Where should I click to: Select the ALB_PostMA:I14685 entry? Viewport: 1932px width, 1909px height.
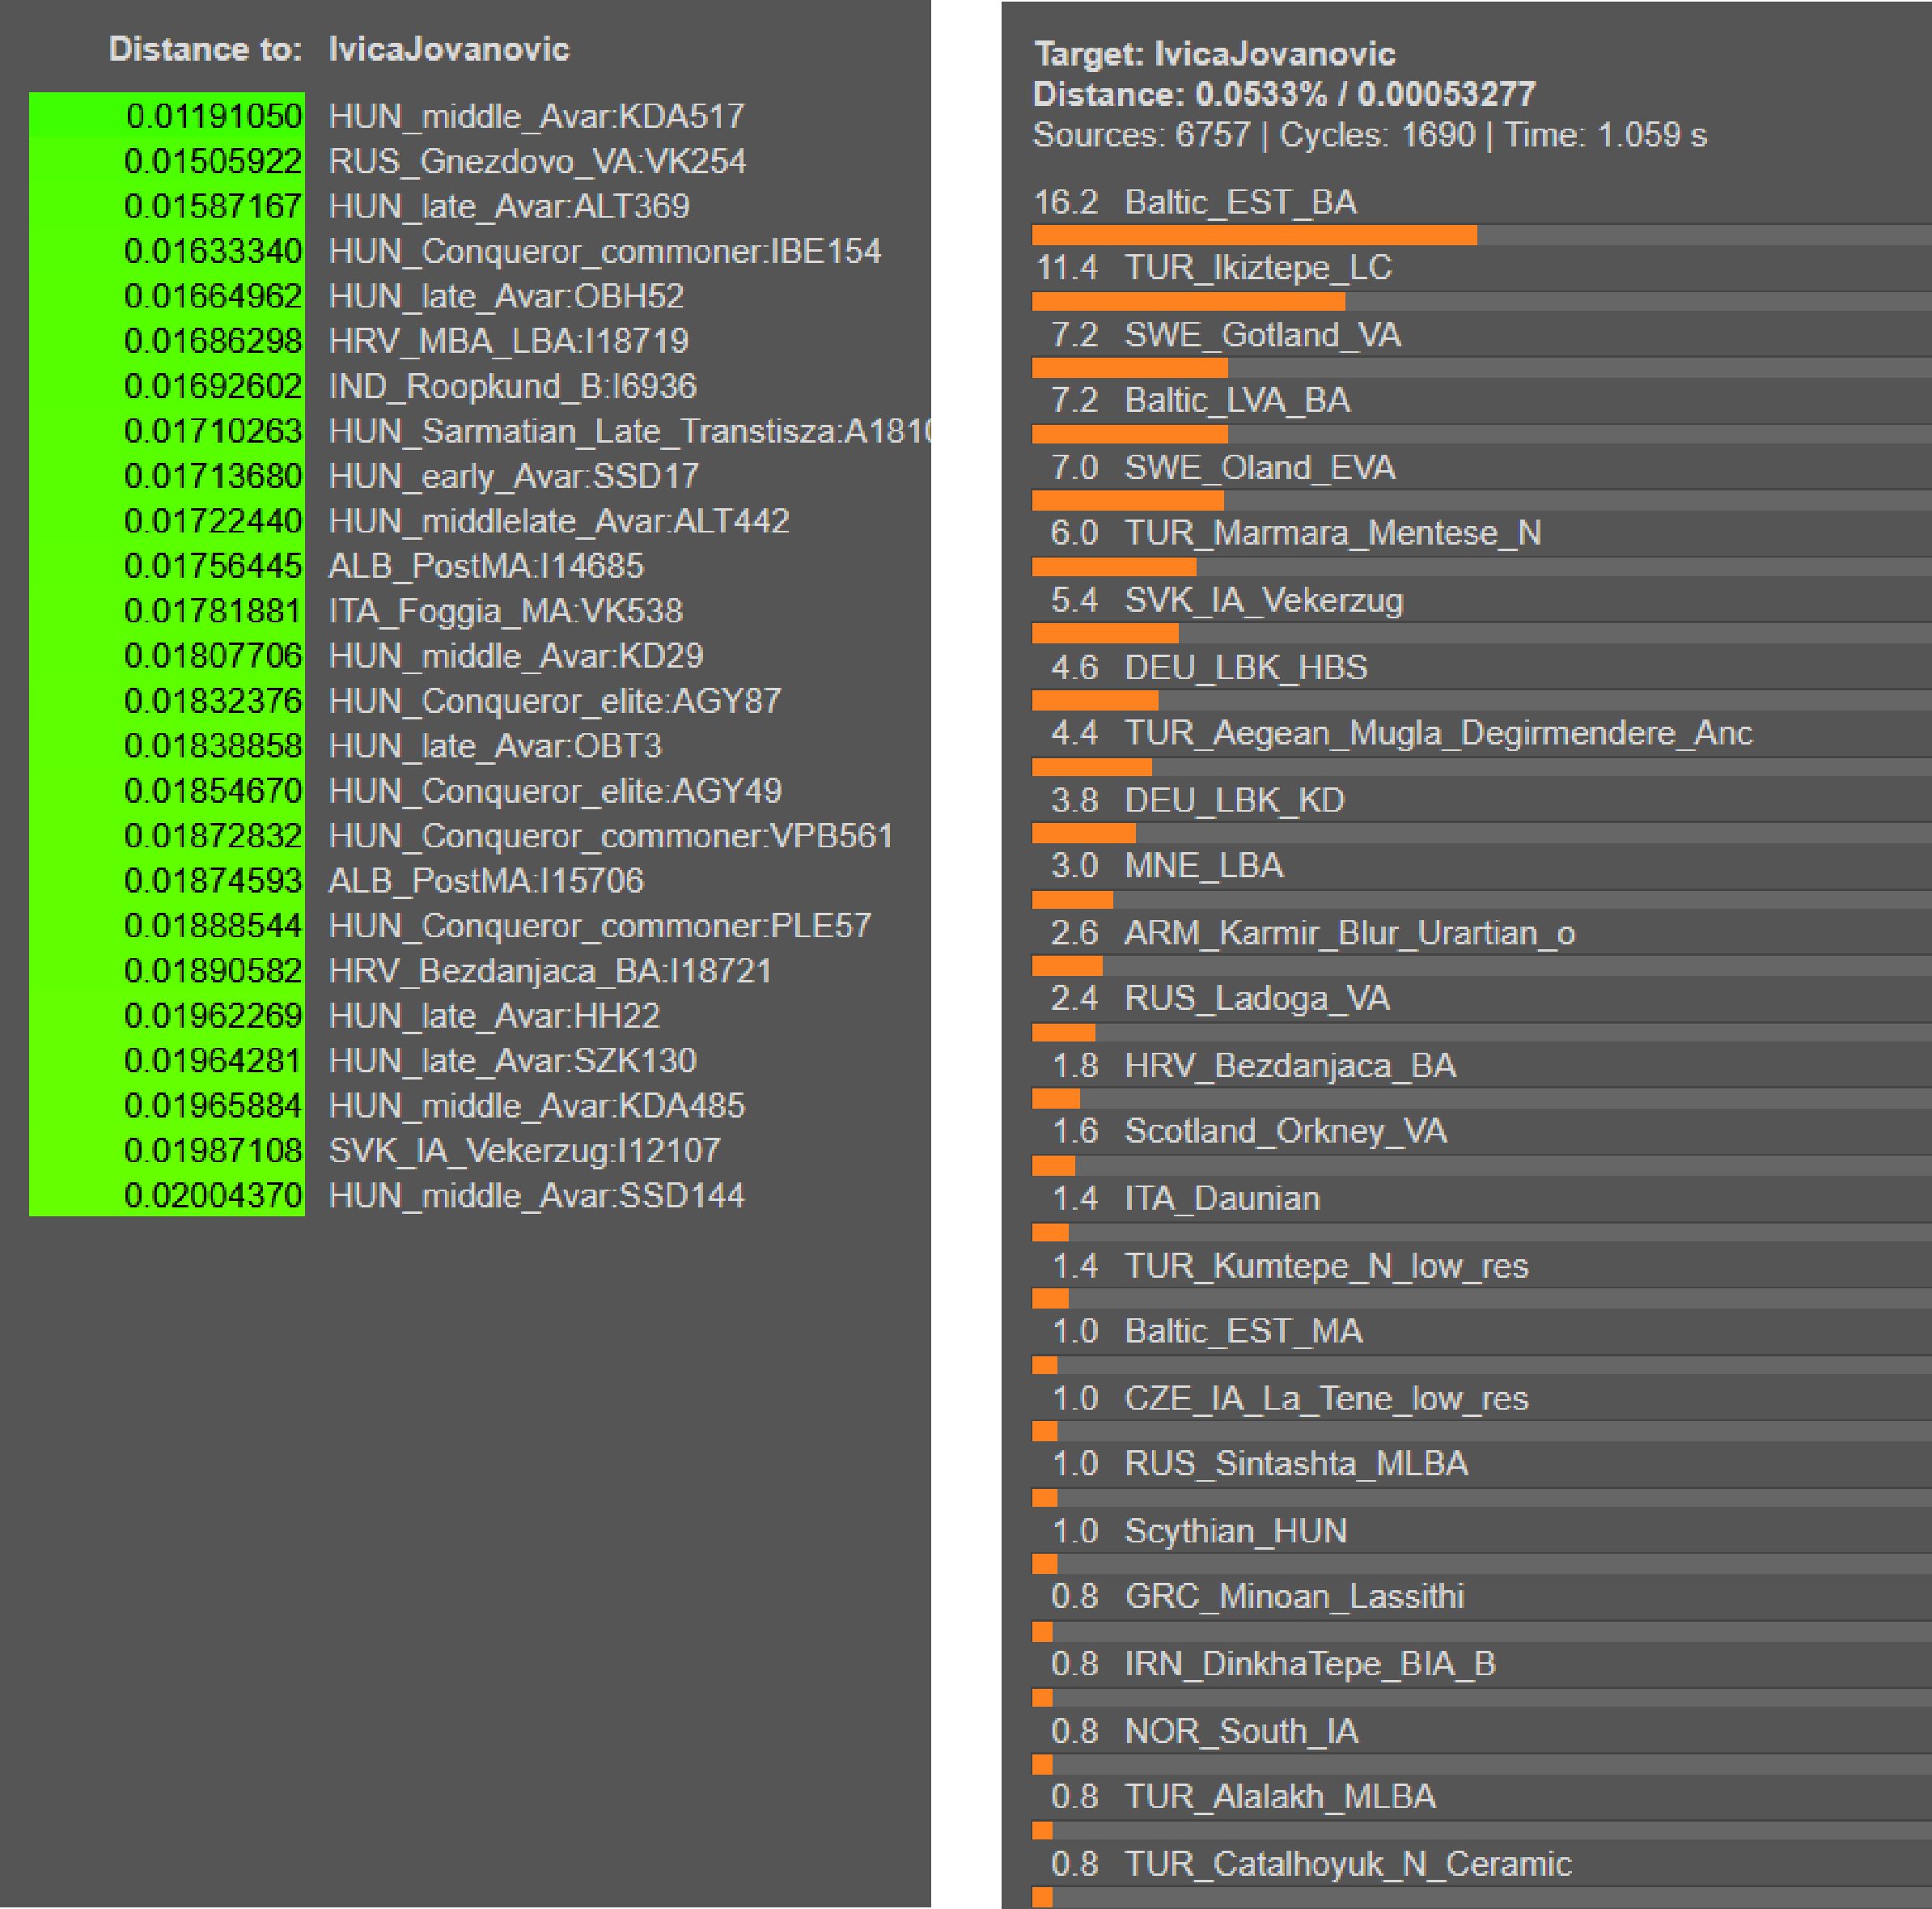[x=486, y=566]
